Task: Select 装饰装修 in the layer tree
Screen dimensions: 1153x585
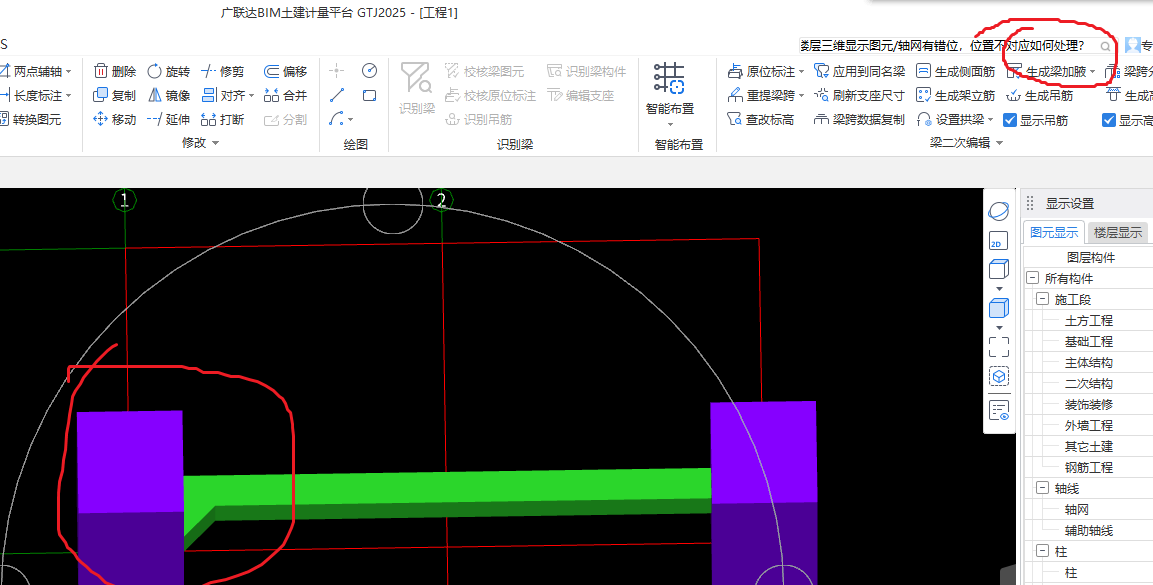Action: (x=1088, y=404)
